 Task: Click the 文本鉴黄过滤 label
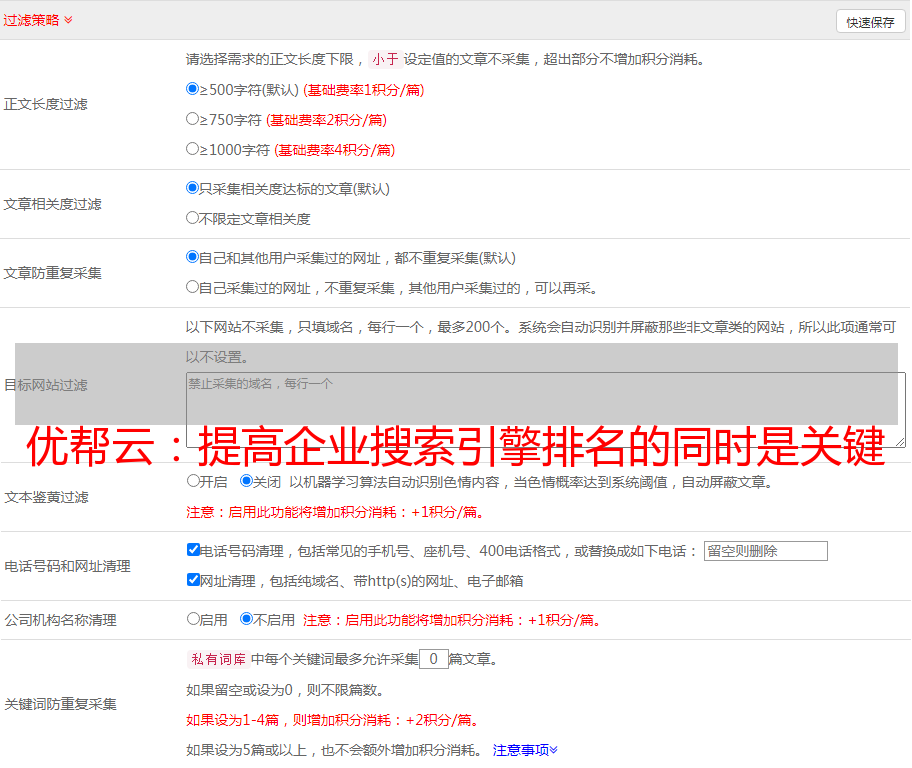pos(47,497)
